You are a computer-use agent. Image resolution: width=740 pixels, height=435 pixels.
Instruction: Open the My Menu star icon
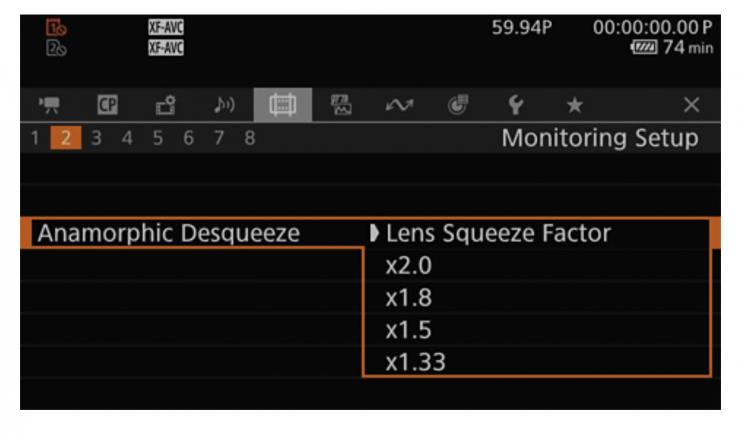tap(575, 104)
